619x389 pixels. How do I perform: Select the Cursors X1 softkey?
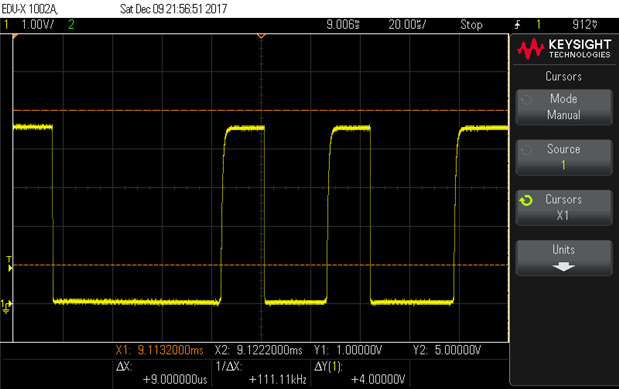[x=564, y=208]
